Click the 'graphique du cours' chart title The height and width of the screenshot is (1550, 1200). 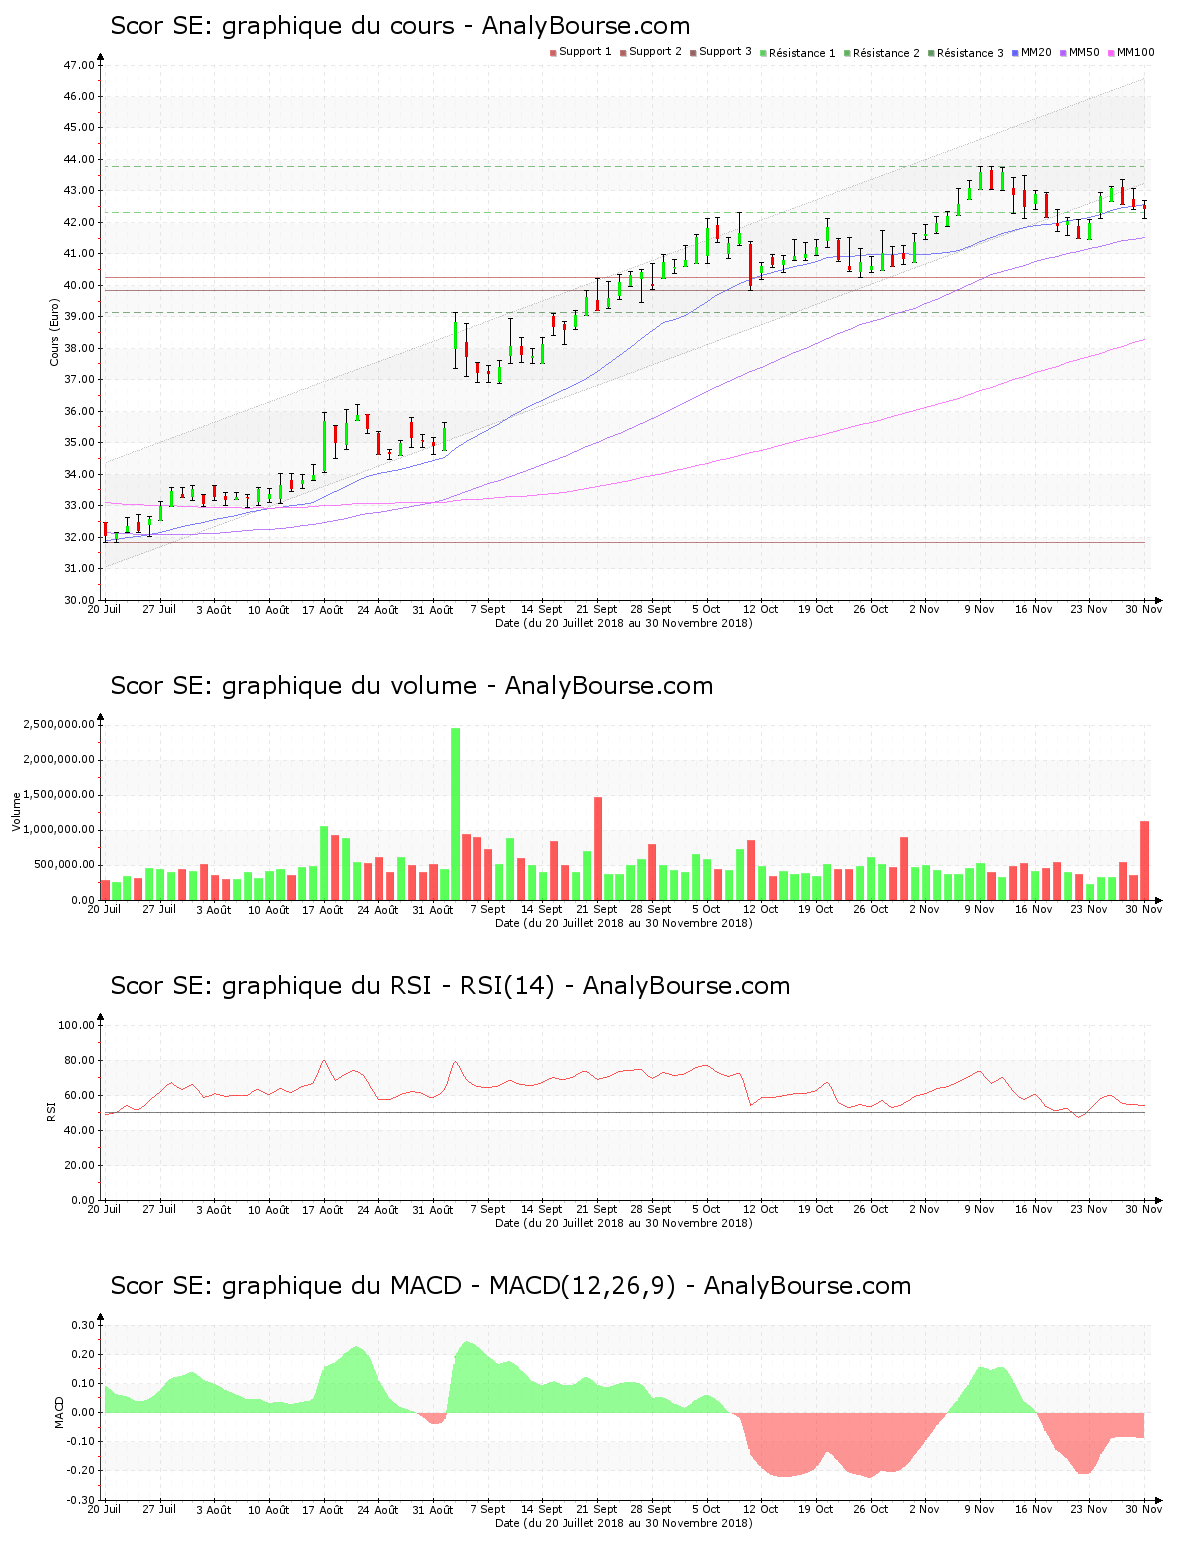[x=400, y=26]
